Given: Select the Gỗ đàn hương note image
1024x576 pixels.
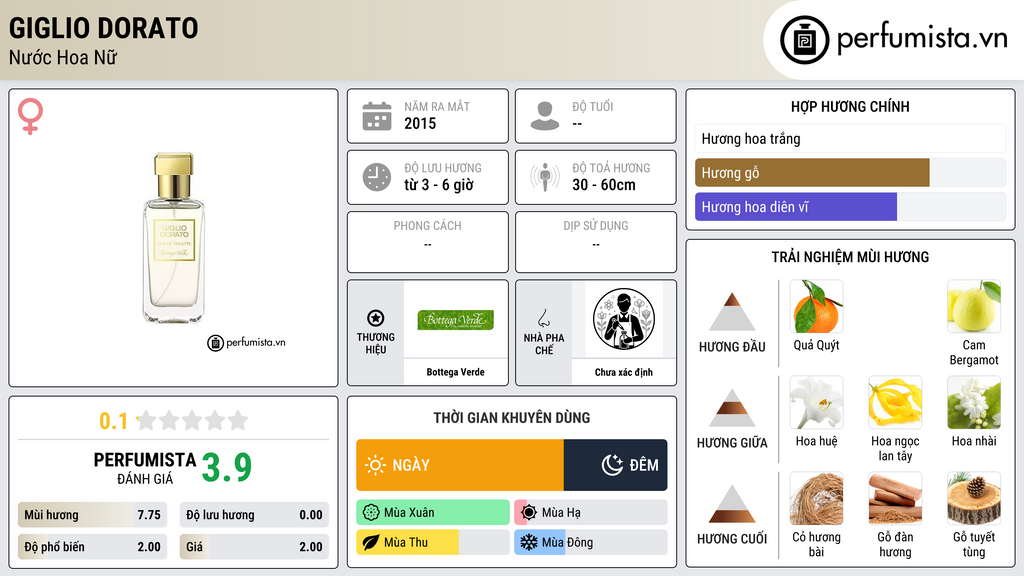Looking at the screenshot, I should pyautogui.click(x=895, y=499).
